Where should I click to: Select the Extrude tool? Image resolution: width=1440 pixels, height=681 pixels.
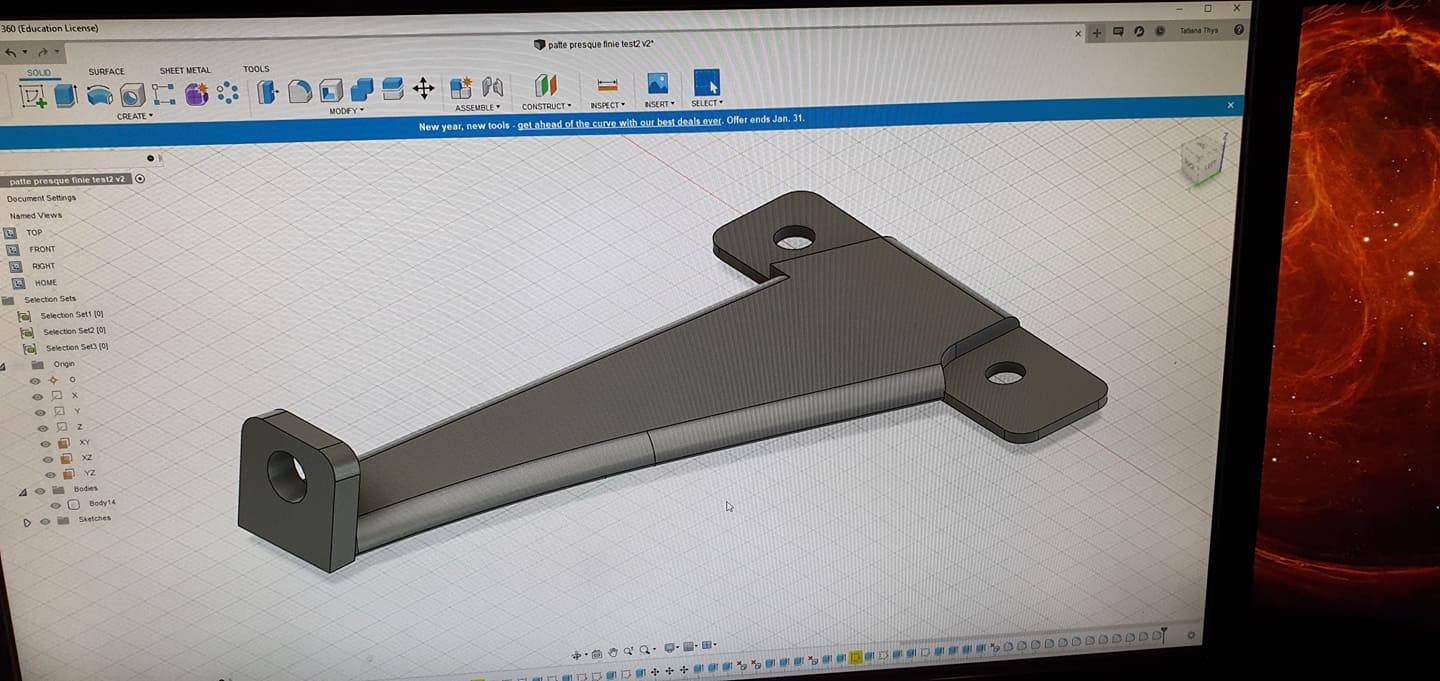[x=66, y=95]
